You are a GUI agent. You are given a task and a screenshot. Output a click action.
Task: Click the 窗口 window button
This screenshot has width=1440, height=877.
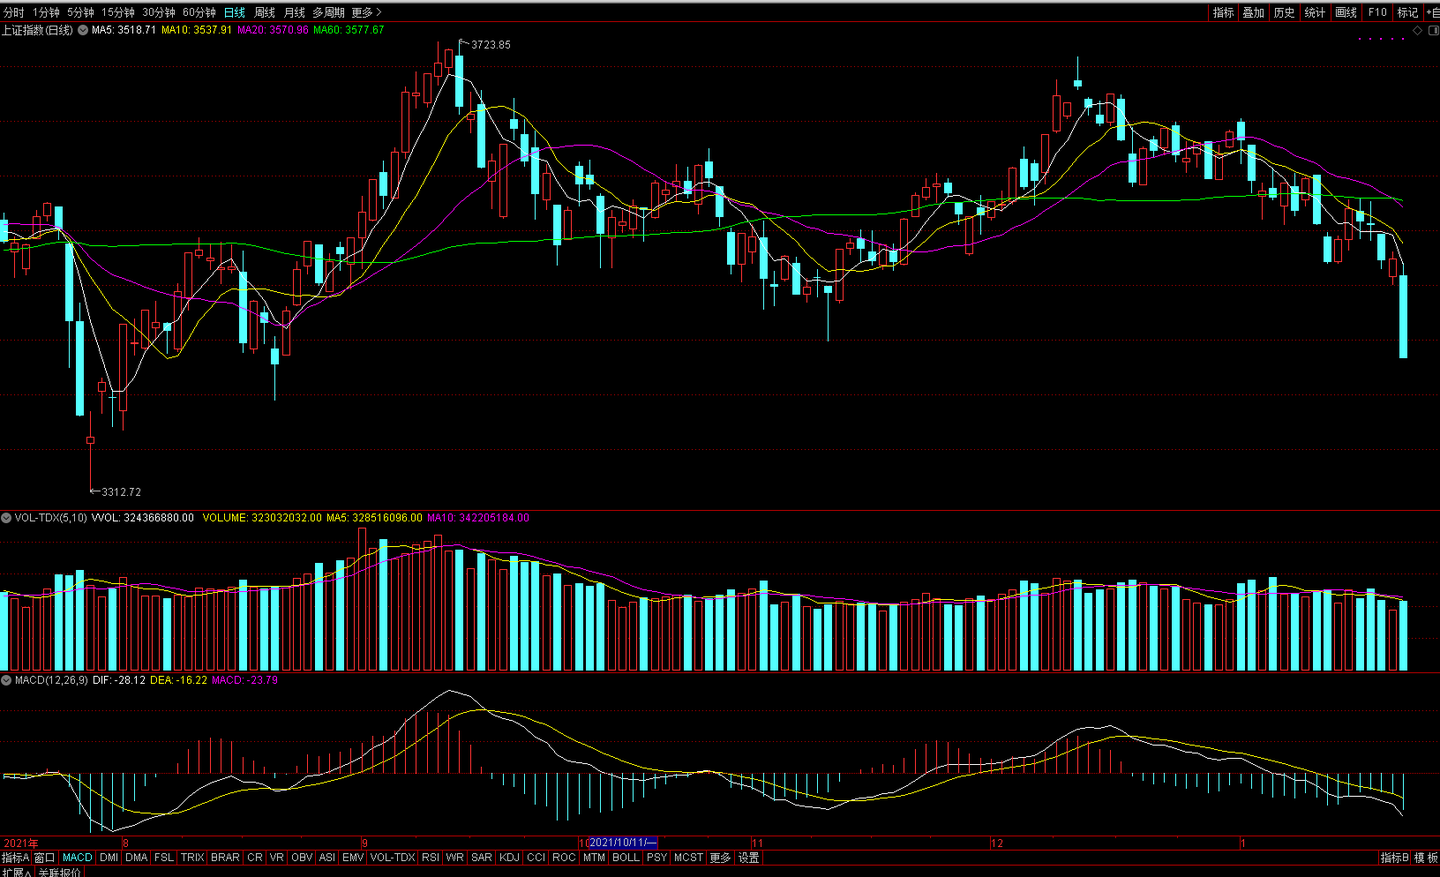[45, 858]
